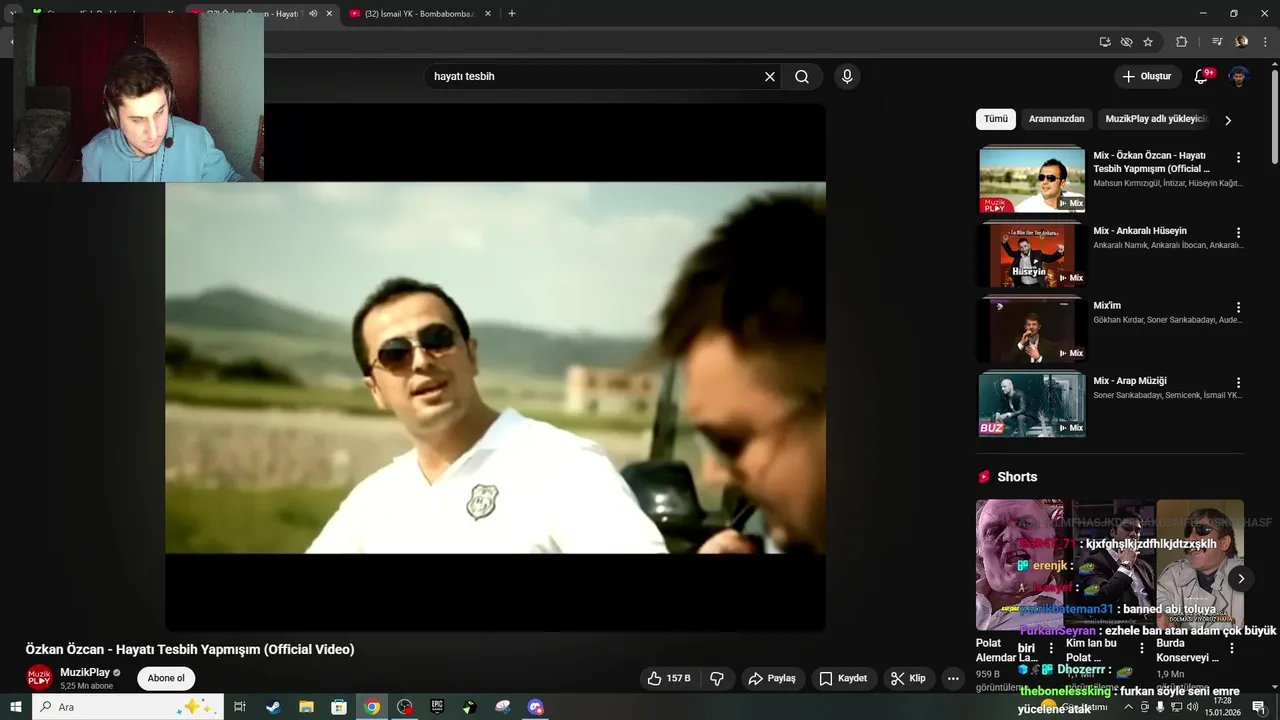Image resolution: width=1280 pixels, height=720 pixels.
Task: Open options for Mix - Ankaralı Hüseyin
Action: coord(1238,233)
